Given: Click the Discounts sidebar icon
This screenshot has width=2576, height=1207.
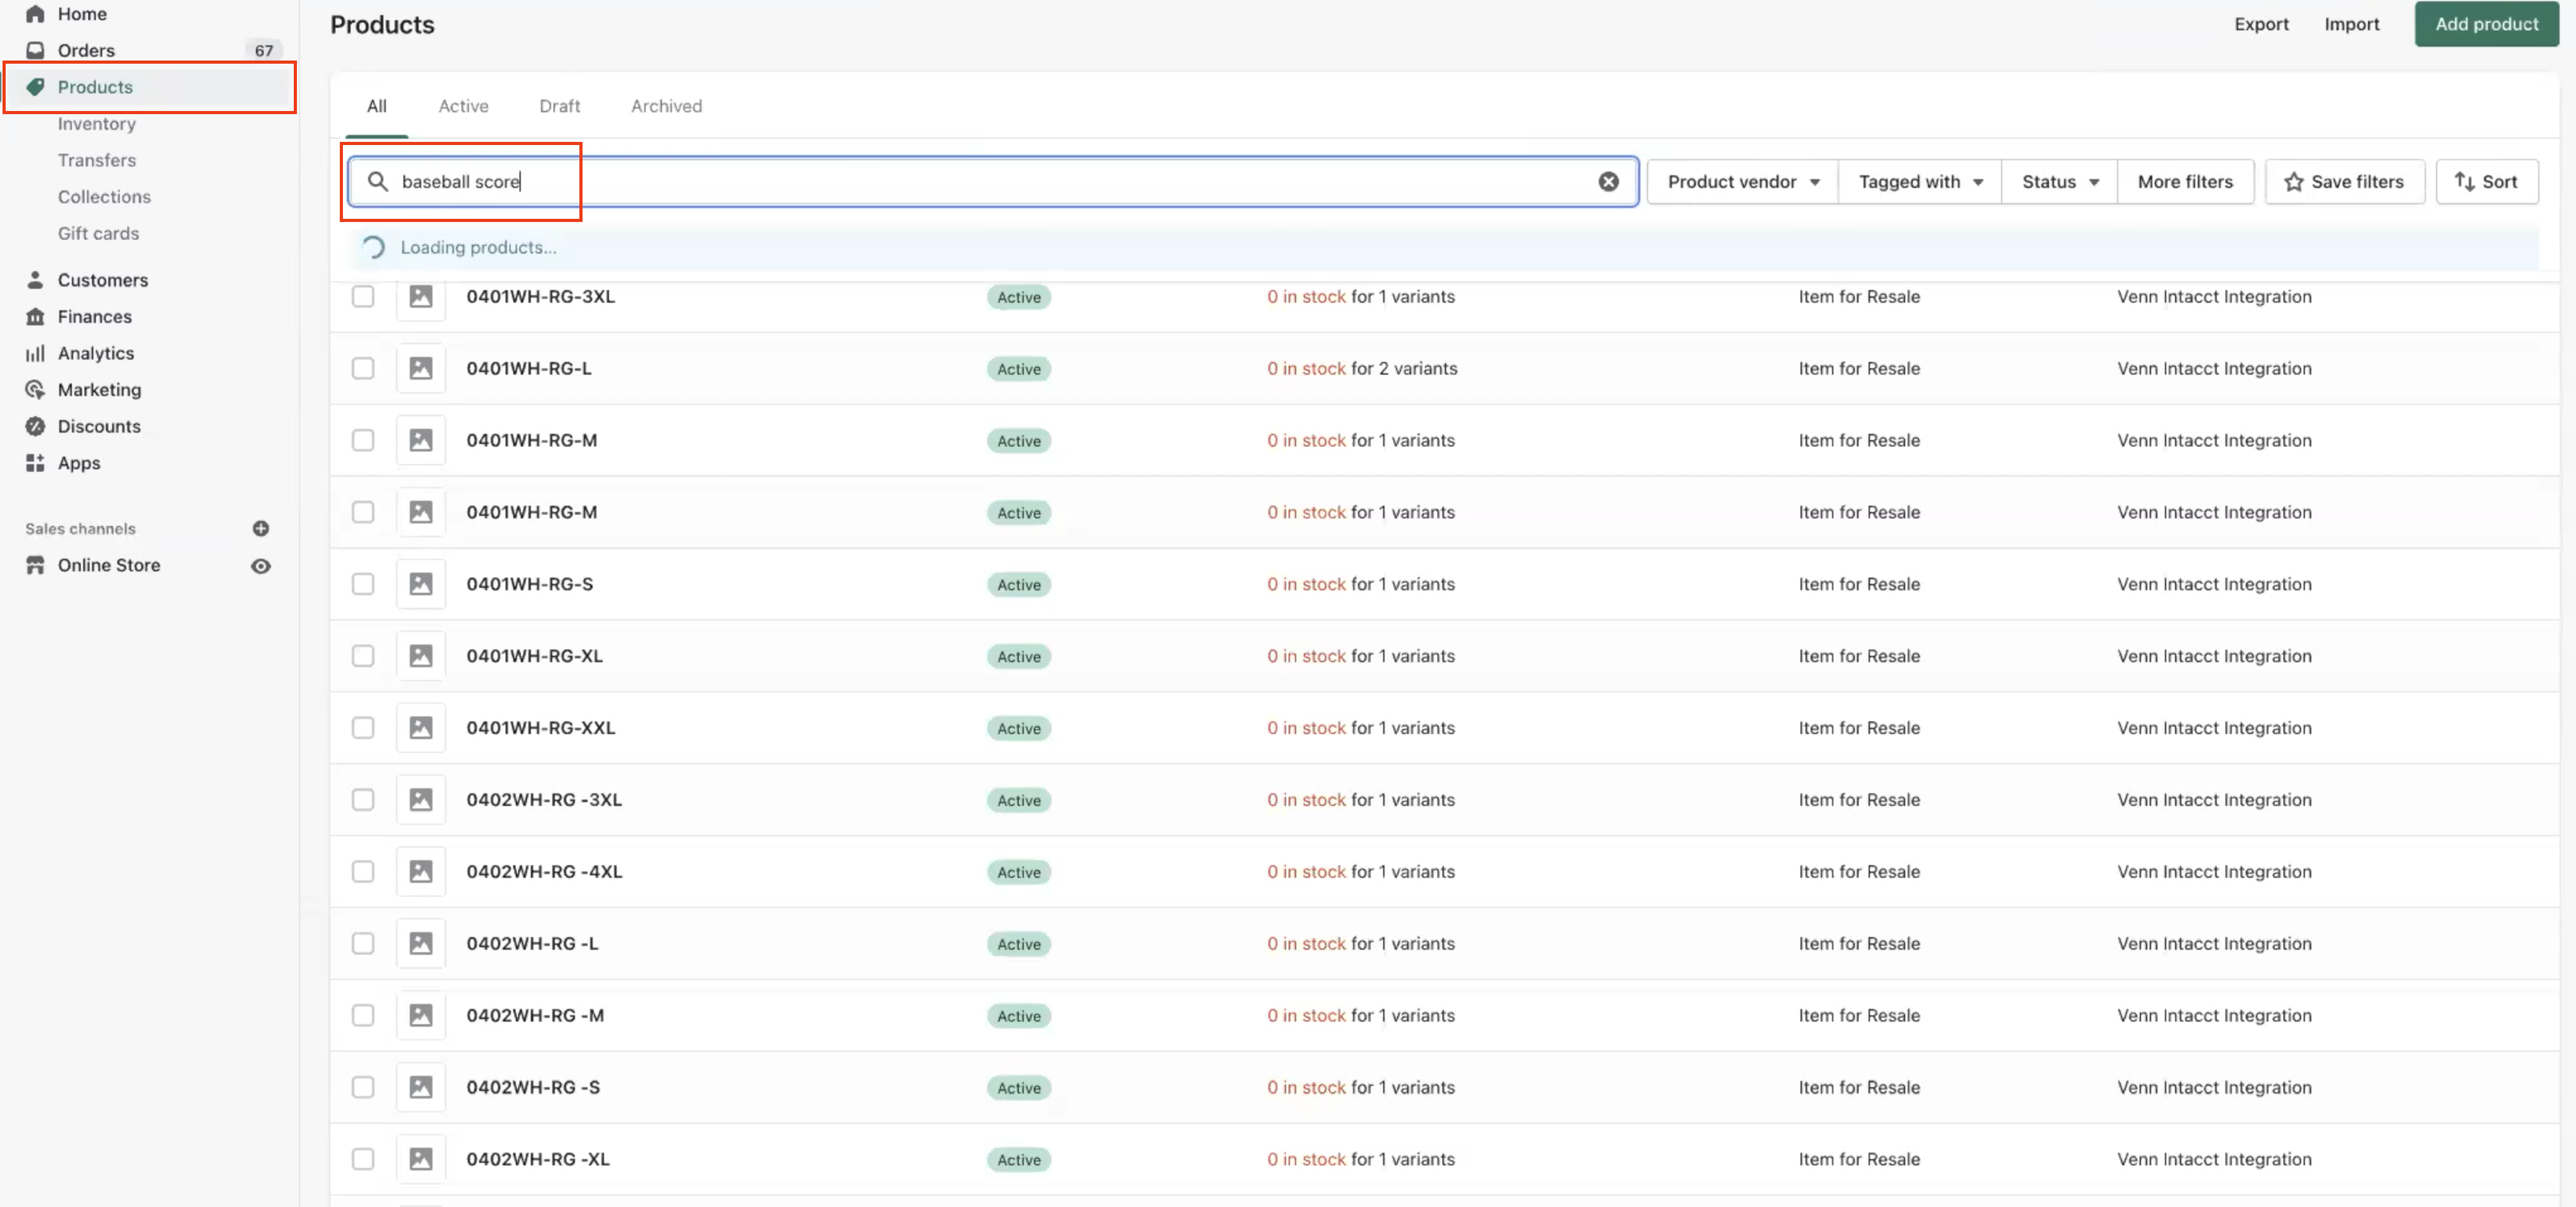Looking at the screenshot, I should 35,426.
